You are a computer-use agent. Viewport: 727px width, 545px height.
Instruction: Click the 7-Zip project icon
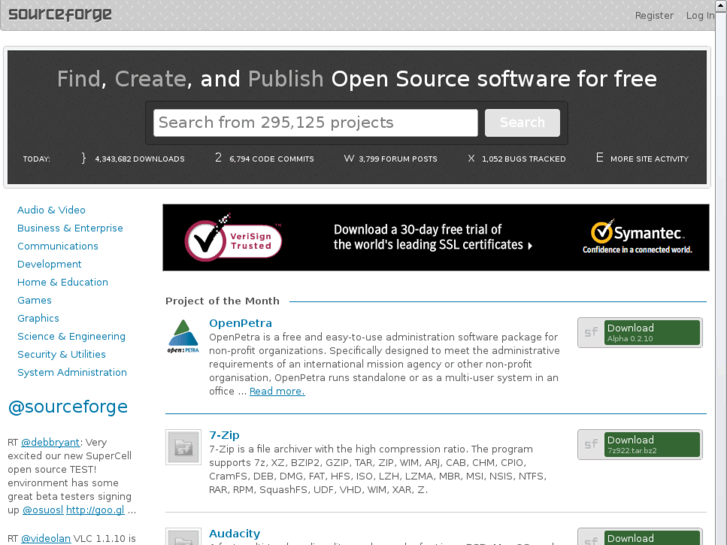click(x=184, y=447)
